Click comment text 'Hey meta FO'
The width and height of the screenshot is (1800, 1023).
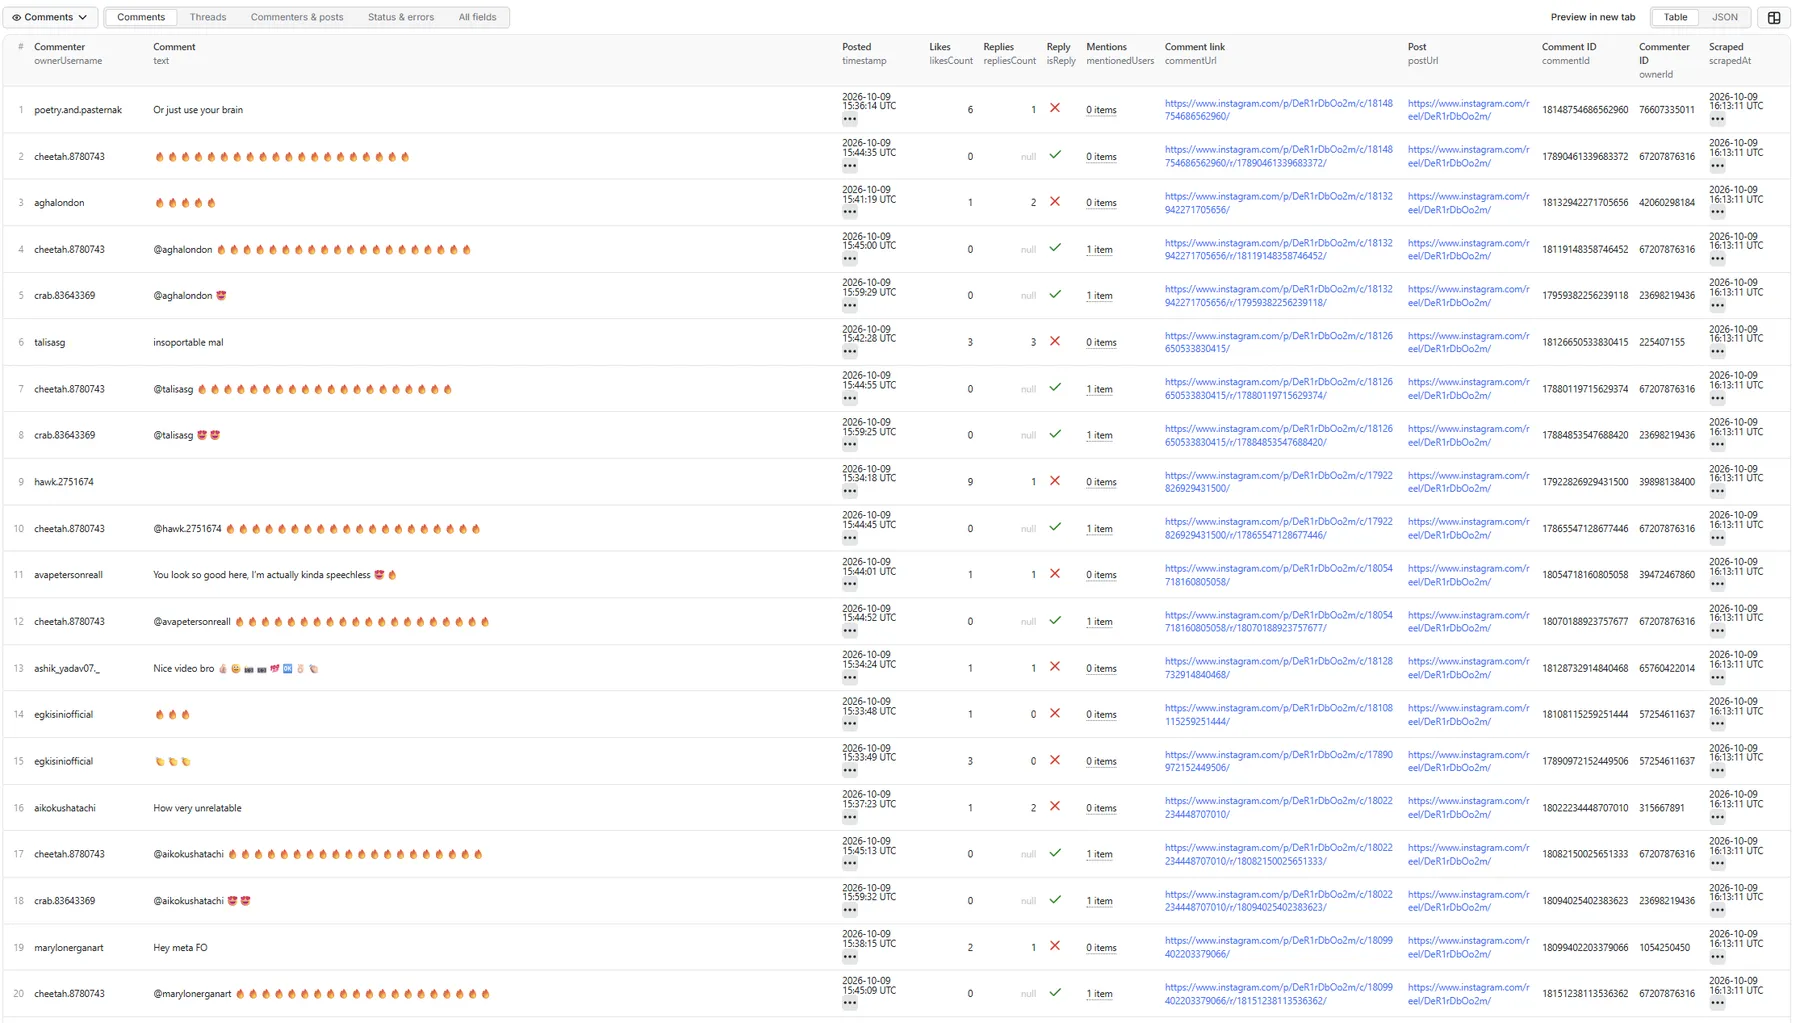point(180,948)
